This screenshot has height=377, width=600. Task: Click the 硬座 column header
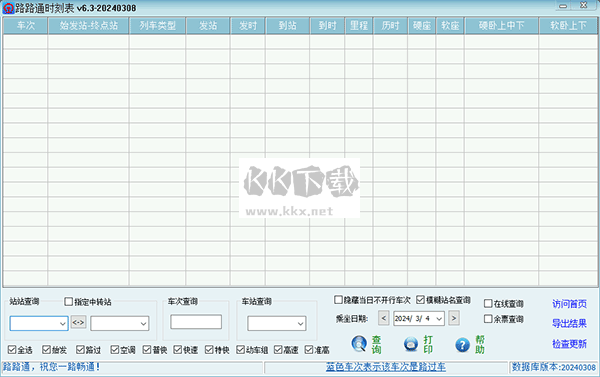click(x=422, y=26)
